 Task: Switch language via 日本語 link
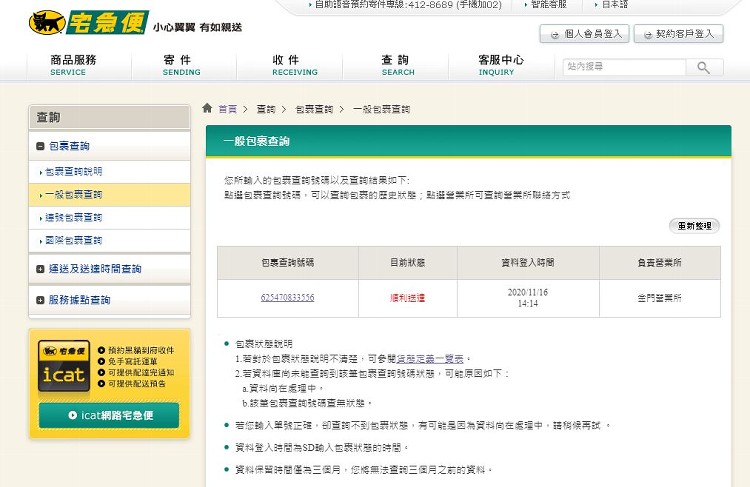tap(615, 4)
